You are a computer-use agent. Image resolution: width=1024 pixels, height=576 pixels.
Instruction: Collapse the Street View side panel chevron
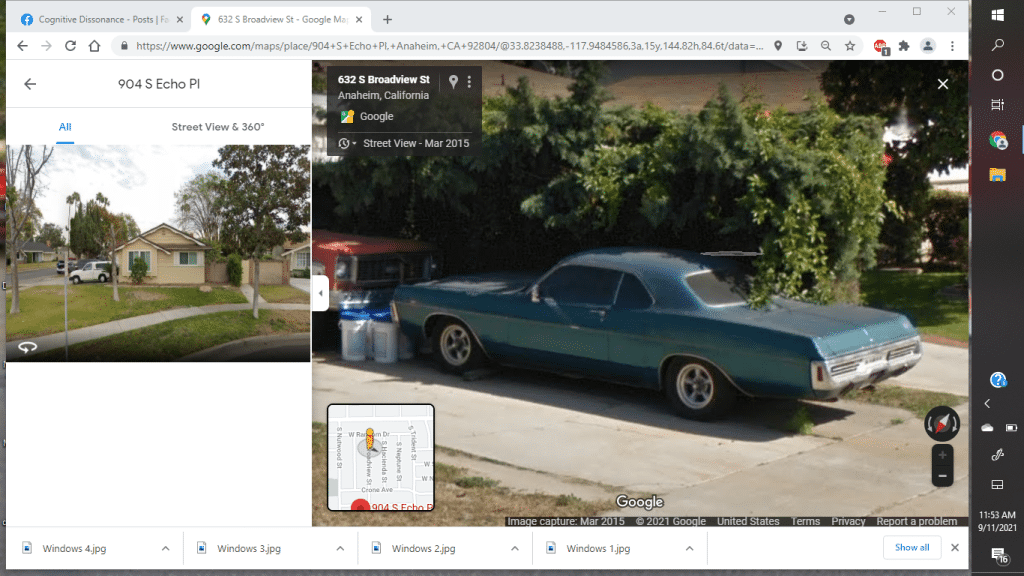(x=320, y=292)
